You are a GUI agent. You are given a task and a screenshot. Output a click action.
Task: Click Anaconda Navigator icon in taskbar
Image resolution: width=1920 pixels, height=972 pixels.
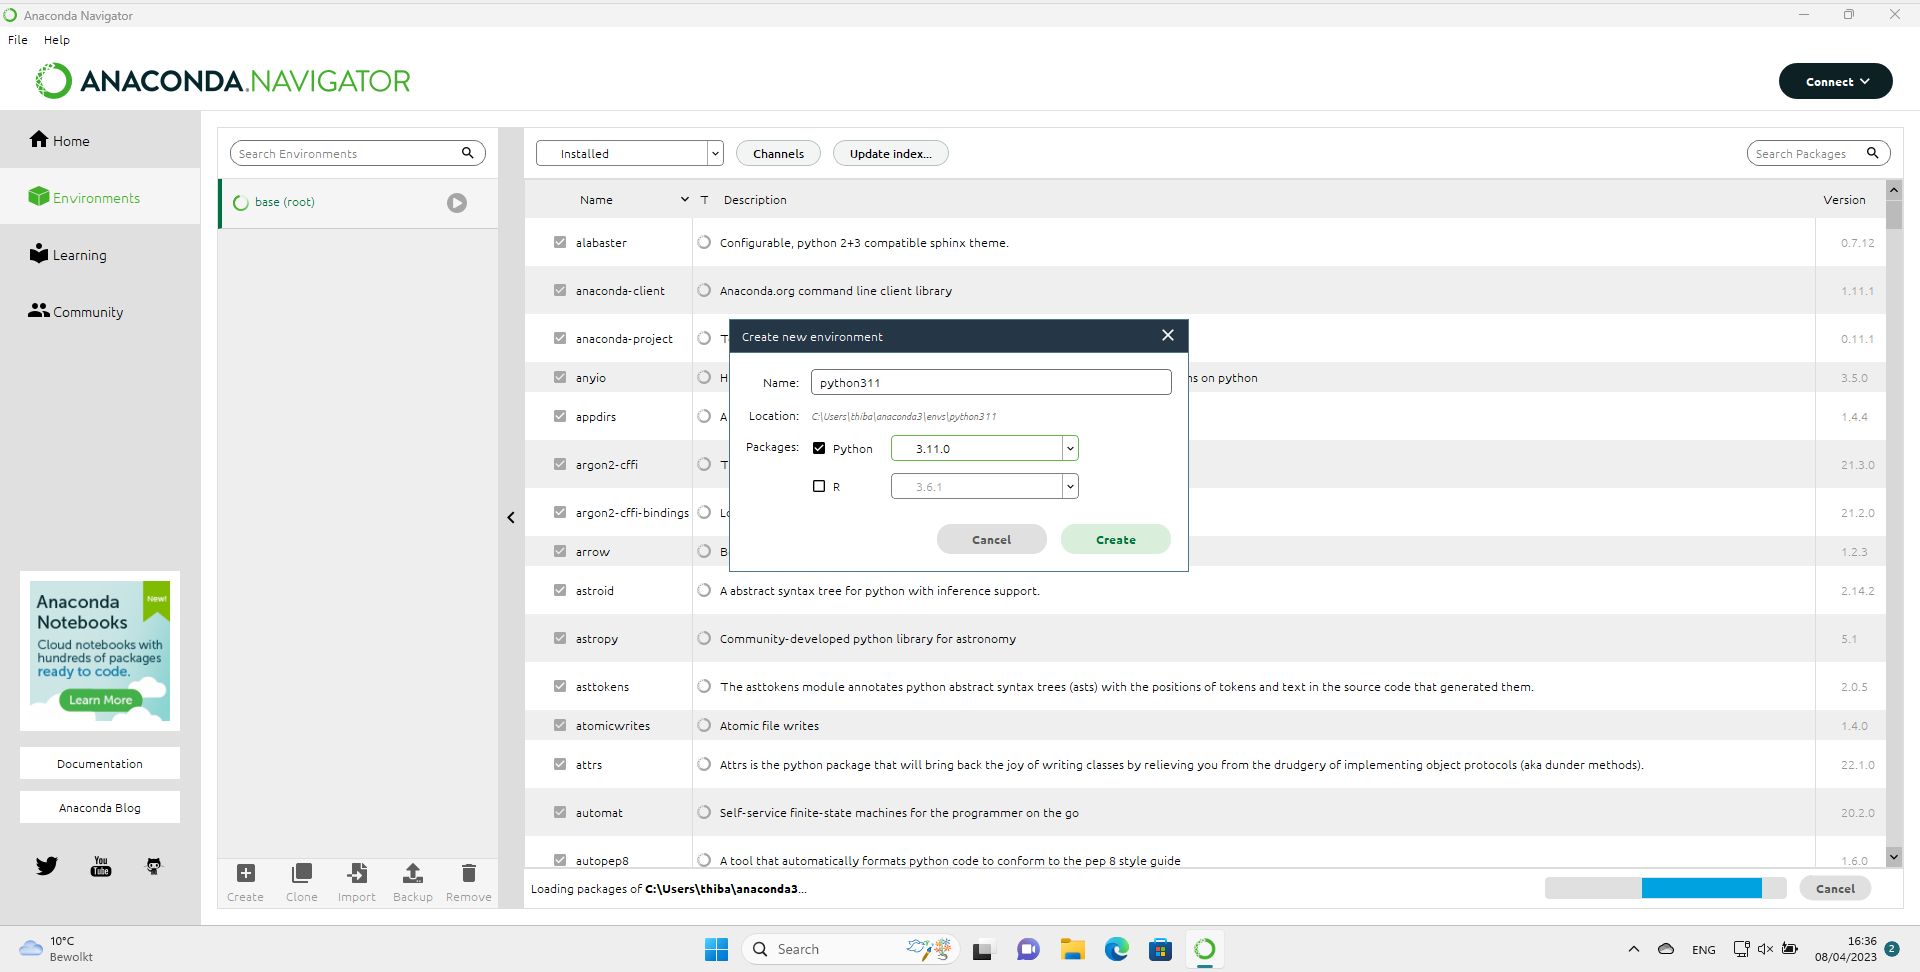pos(1205,949)
